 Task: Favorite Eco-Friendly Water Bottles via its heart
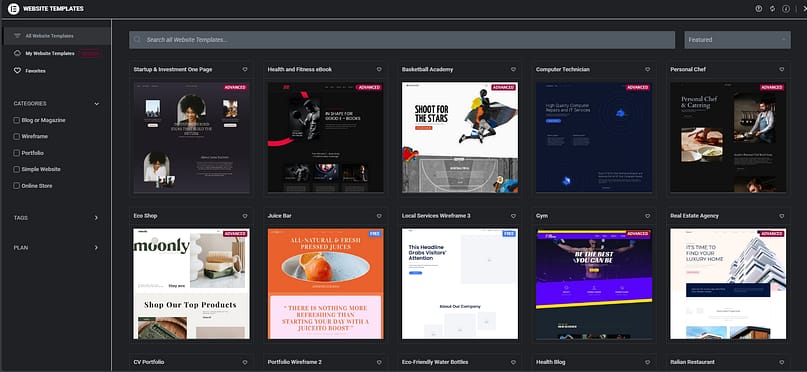513,362
